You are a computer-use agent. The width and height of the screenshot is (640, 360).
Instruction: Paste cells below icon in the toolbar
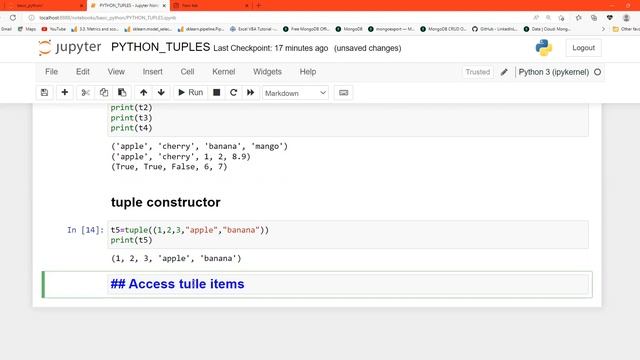[122, 93]
